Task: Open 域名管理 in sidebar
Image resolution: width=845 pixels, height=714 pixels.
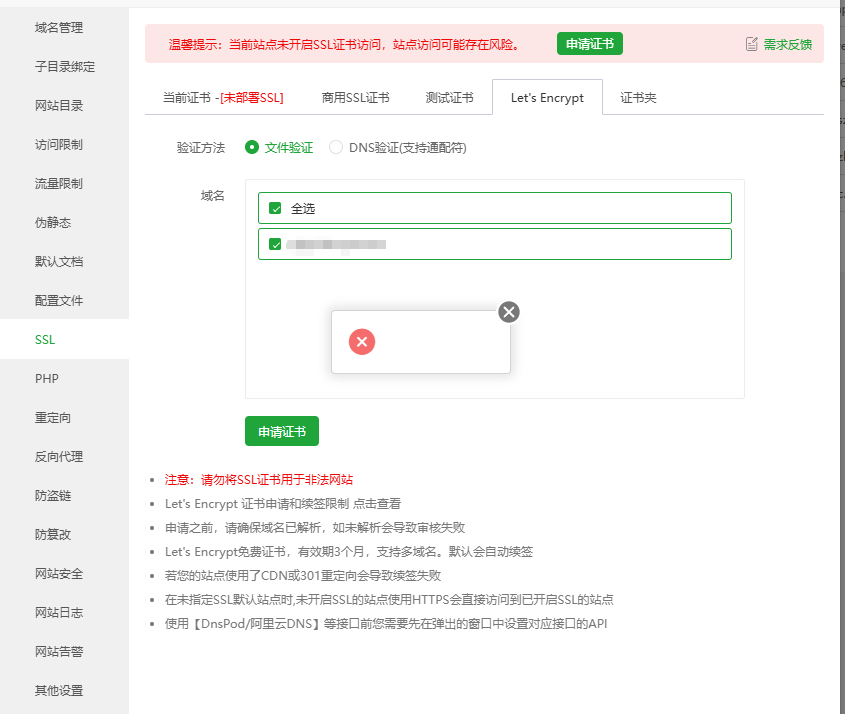Action: pos(59,27)
